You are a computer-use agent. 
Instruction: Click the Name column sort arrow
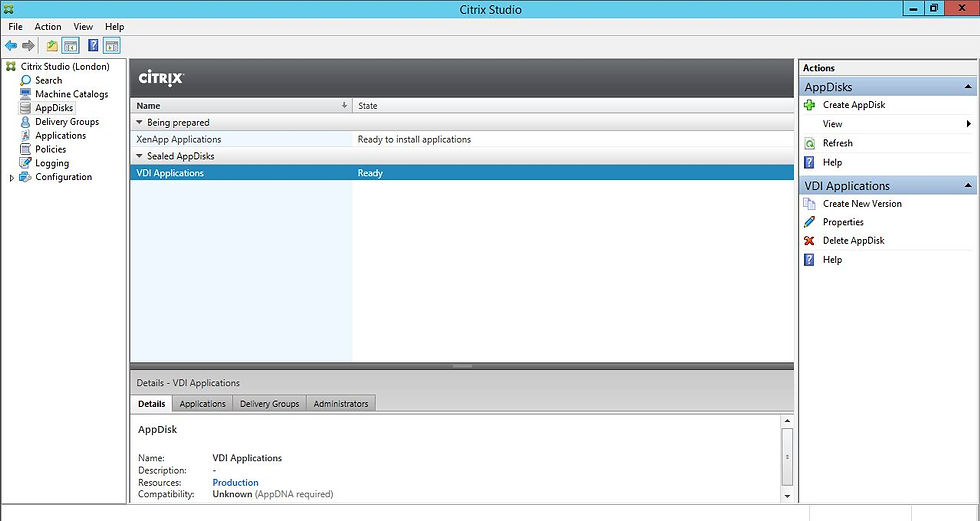point(344,106)
